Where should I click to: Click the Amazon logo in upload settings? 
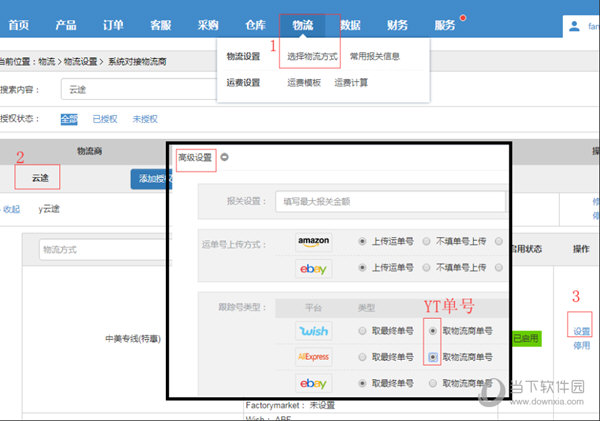click(x=313, y=241)
